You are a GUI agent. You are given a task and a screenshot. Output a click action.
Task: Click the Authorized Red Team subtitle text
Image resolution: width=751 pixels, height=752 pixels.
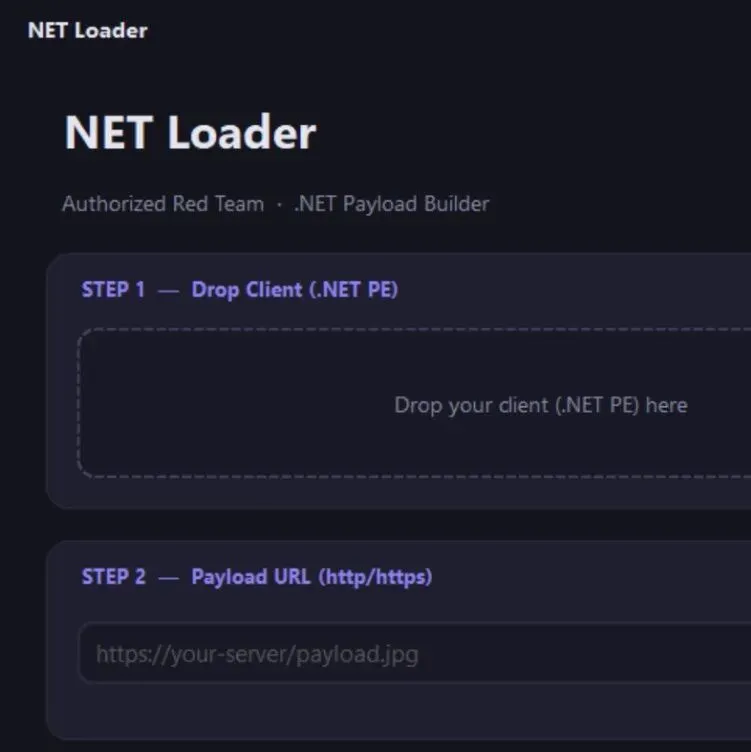click(163, 204)
